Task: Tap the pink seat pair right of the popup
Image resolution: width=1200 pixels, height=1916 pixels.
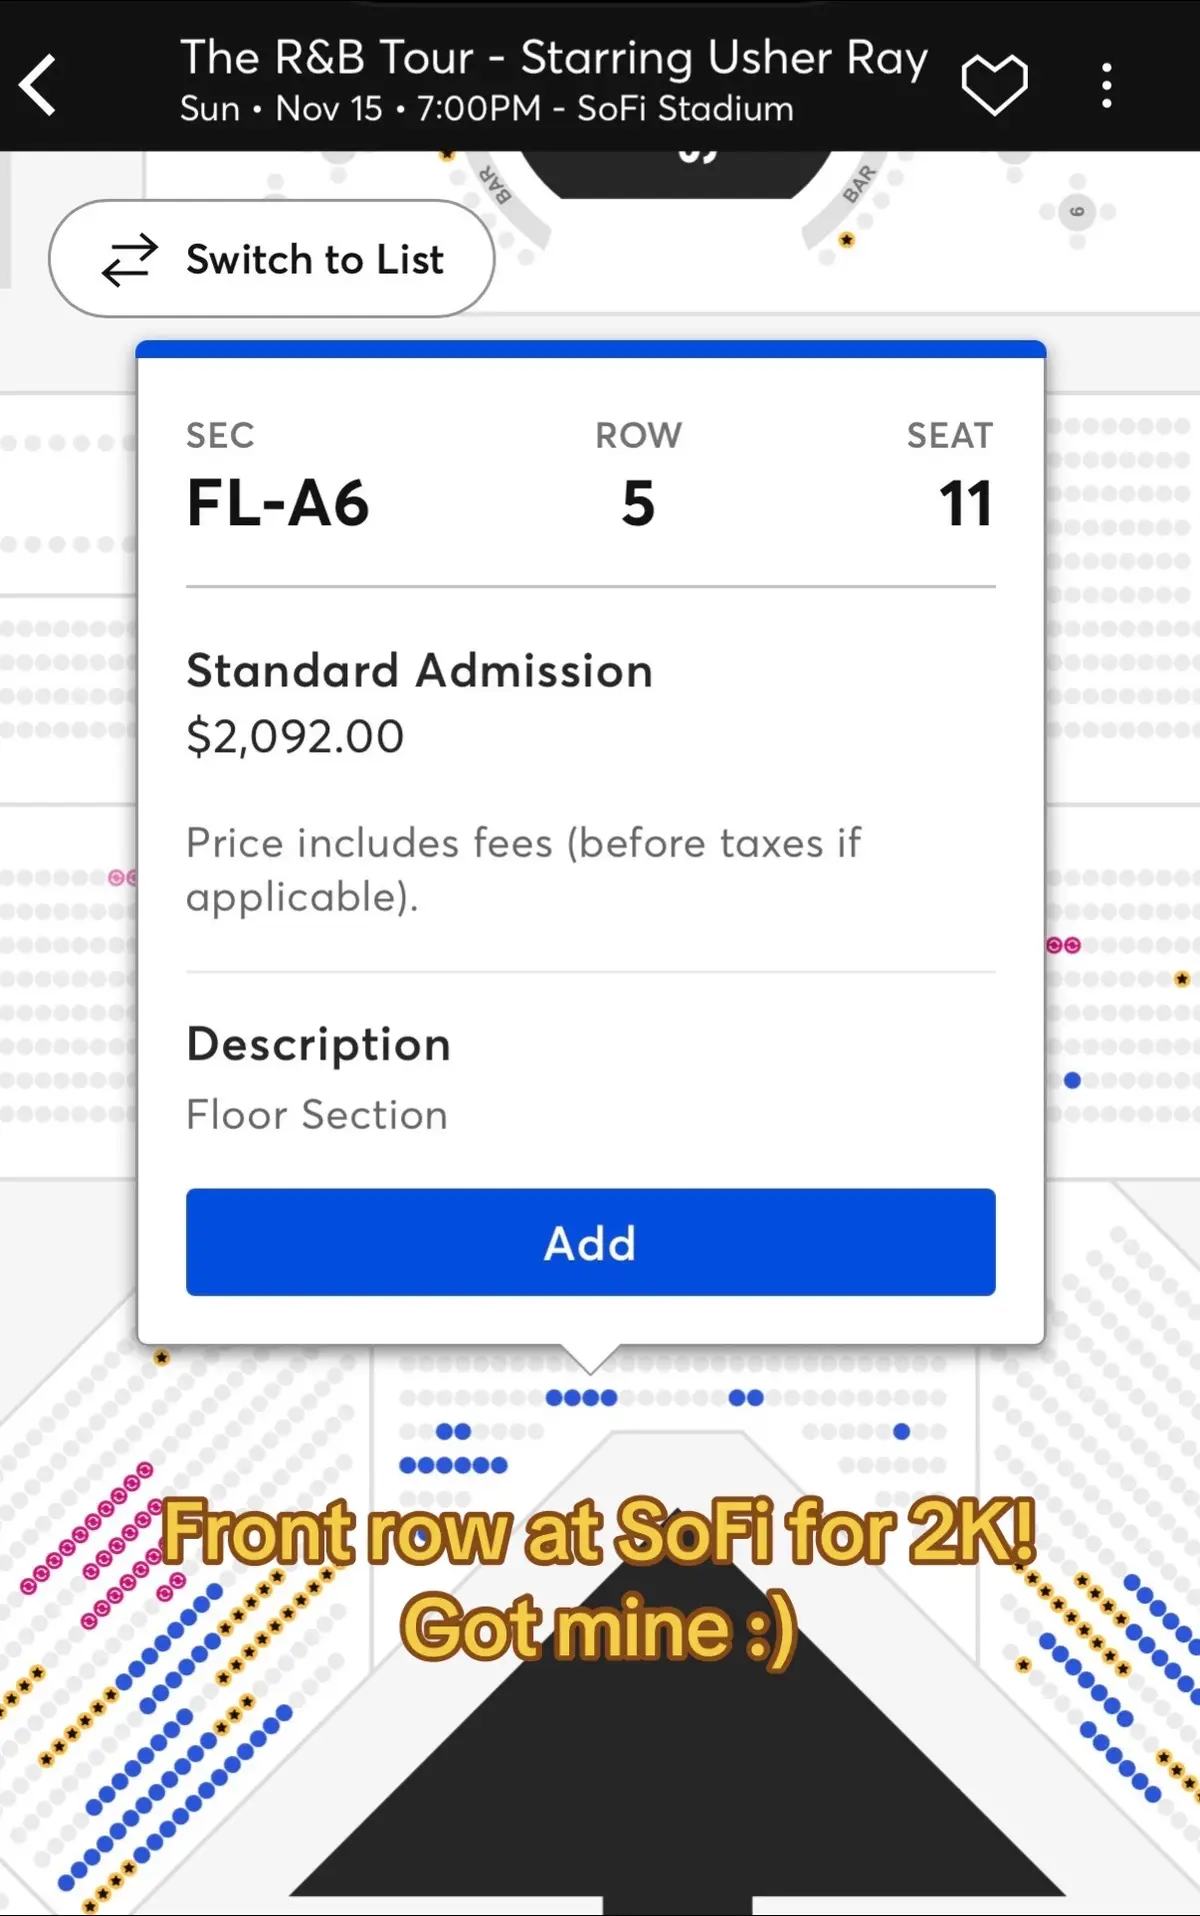Action: point(1063,945)
